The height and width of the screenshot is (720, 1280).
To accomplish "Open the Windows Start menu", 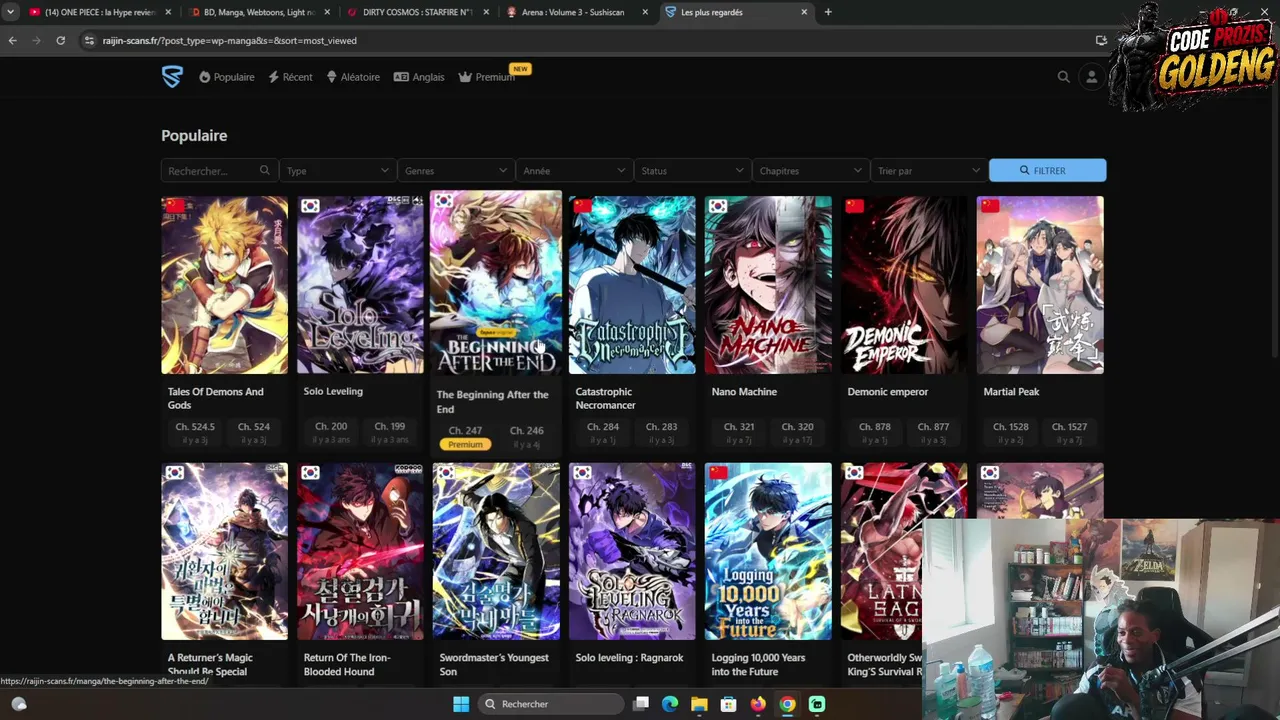I will (x=461, y=704).
